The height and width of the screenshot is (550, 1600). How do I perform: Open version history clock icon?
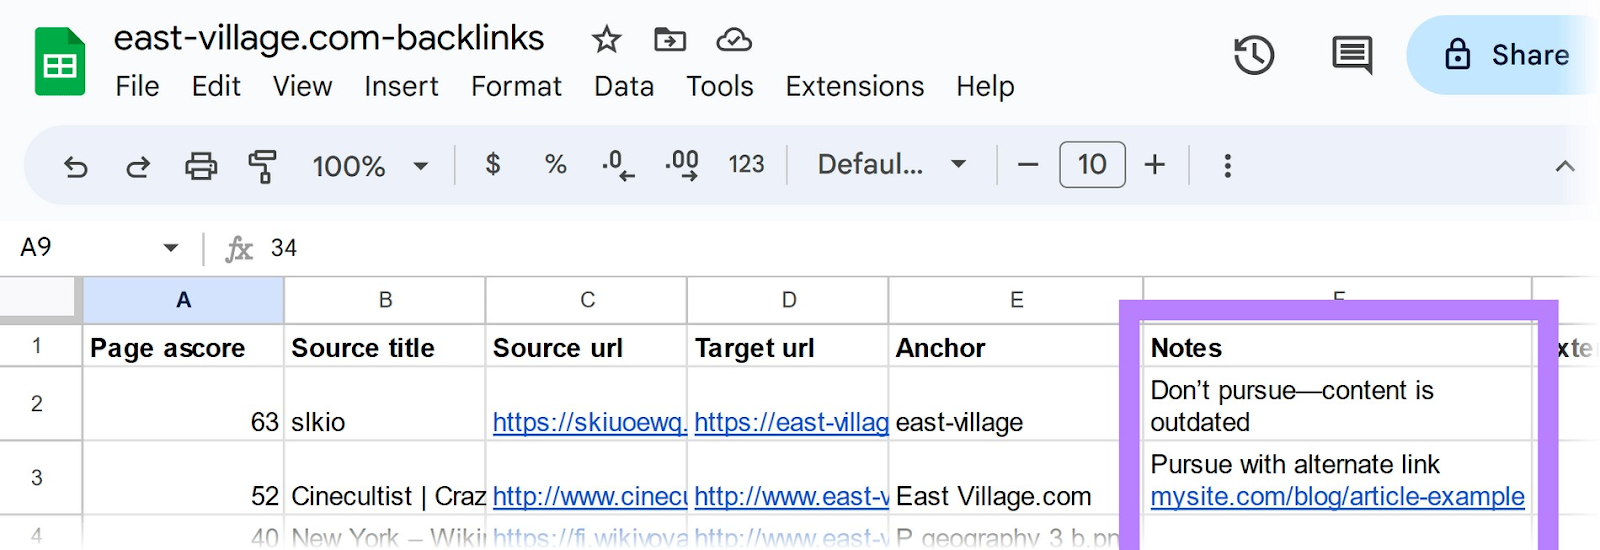click(1253, 55)
